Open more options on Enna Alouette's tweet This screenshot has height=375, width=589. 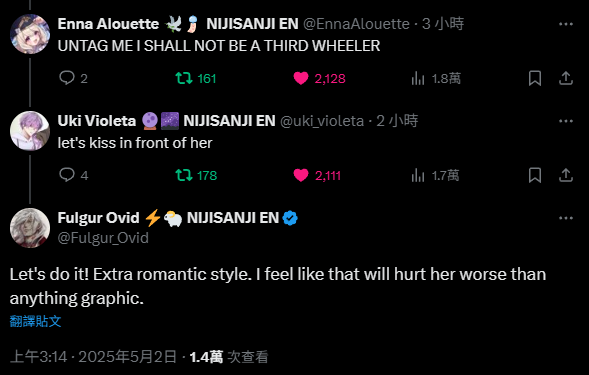[566, 24]
